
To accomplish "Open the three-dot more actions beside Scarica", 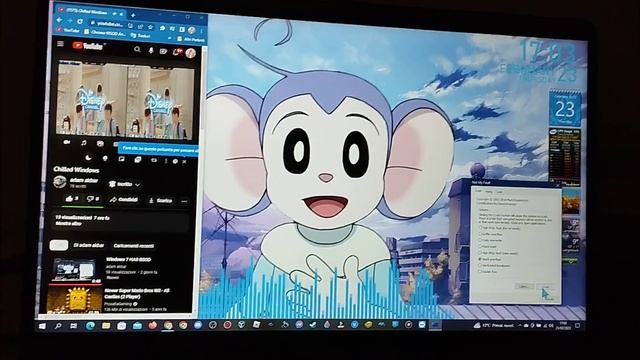I will click(x=184, y=201).
